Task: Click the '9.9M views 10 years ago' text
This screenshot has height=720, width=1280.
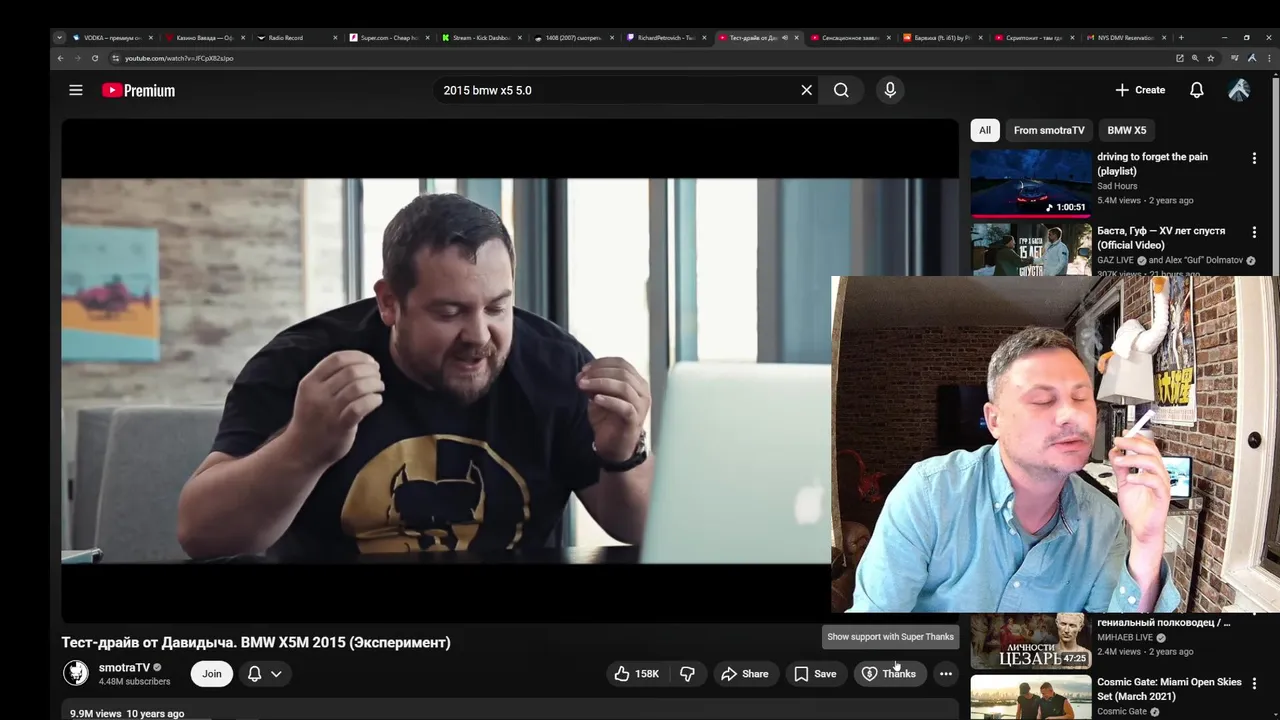Action: click(x=127, y=714)
